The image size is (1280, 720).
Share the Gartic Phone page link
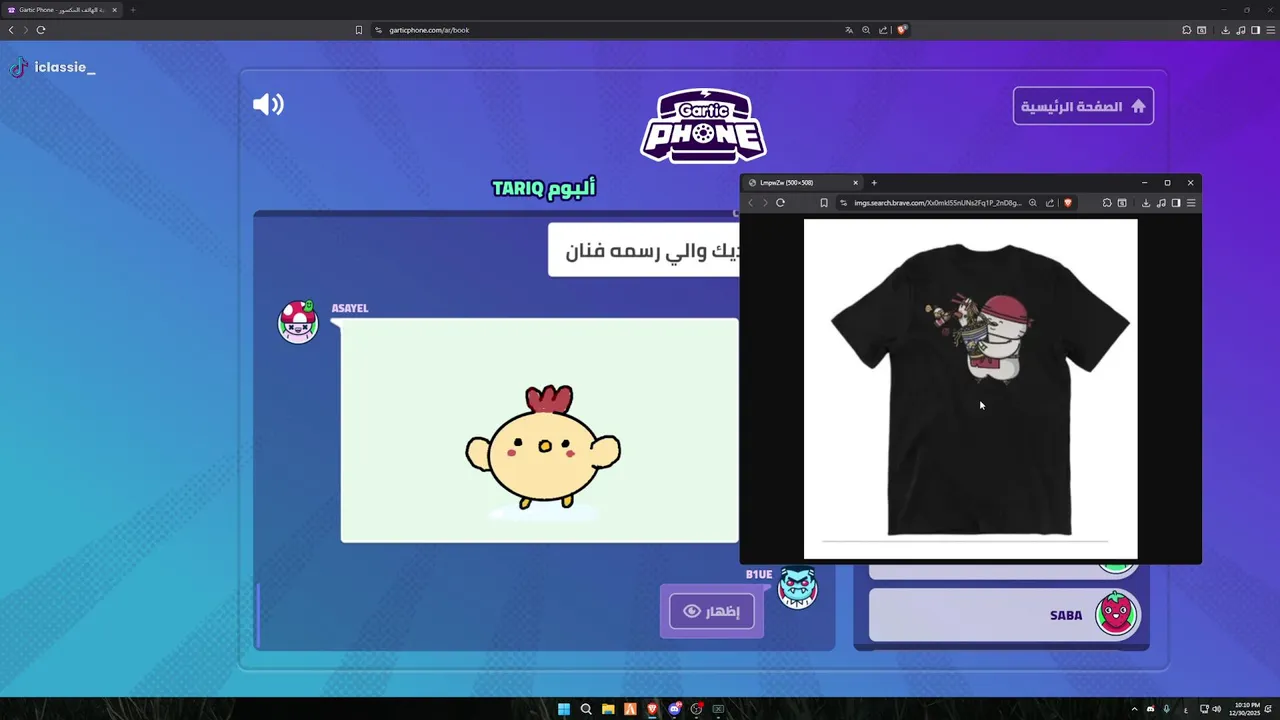coord(883,30)
